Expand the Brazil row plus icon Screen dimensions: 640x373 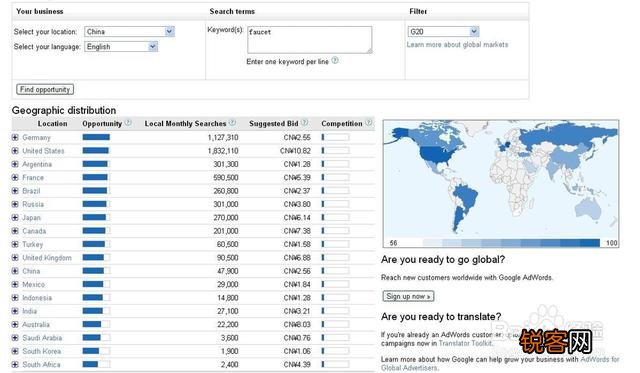[x=15, y=191]
